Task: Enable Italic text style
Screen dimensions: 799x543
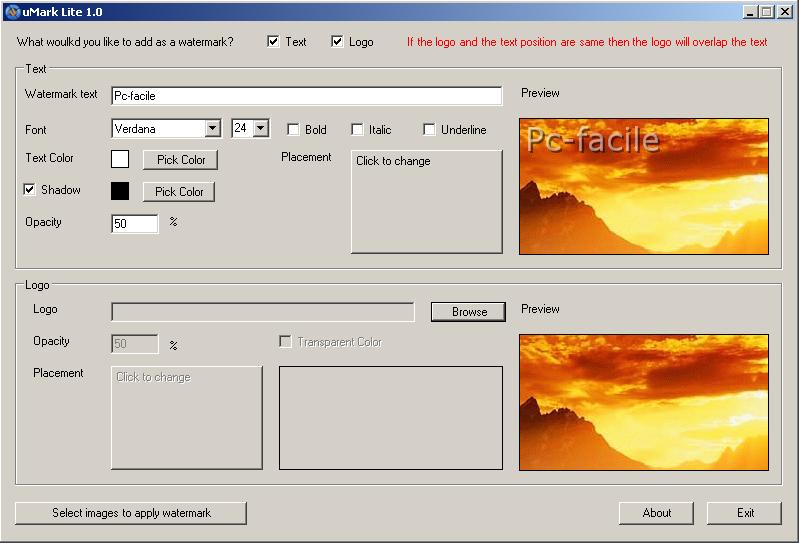Action: point(357,129)
